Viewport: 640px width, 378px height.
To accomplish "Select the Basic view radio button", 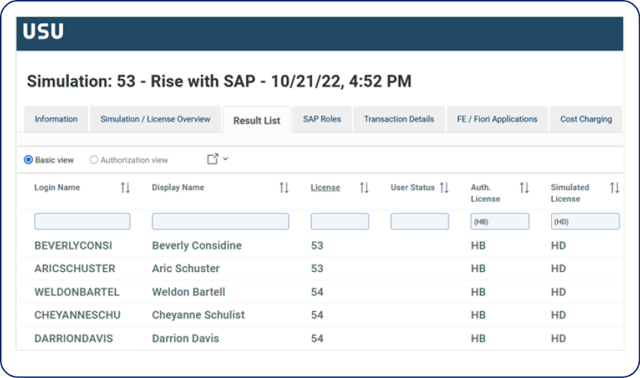I will (x=28, y=160).
